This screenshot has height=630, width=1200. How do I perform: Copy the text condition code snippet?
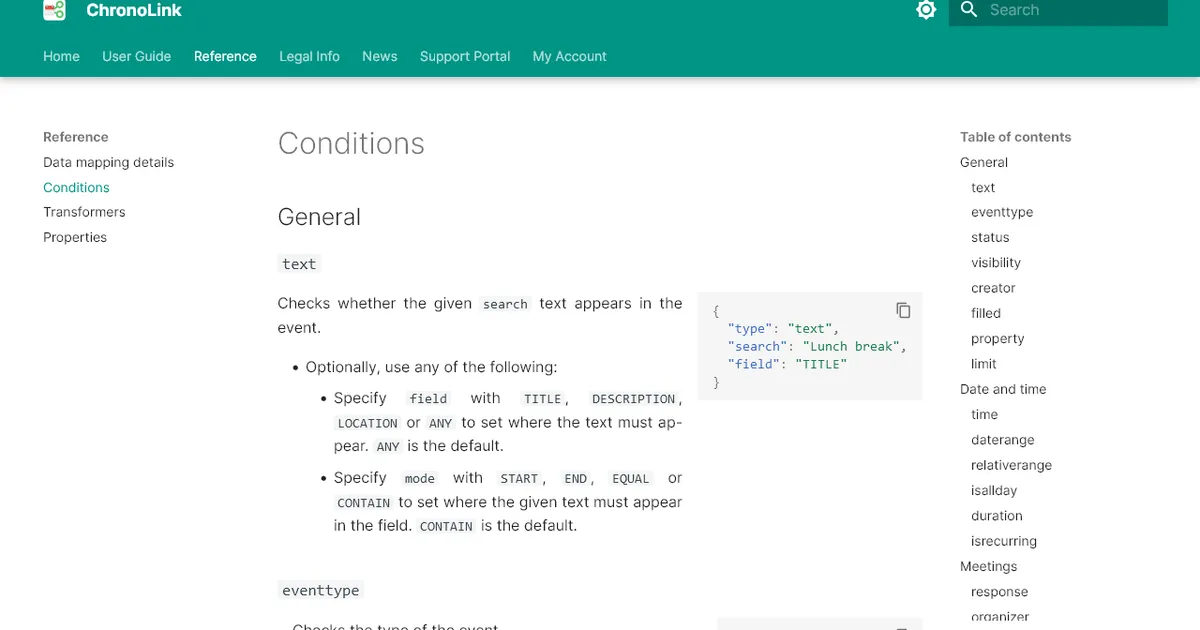tap(903, 310)
